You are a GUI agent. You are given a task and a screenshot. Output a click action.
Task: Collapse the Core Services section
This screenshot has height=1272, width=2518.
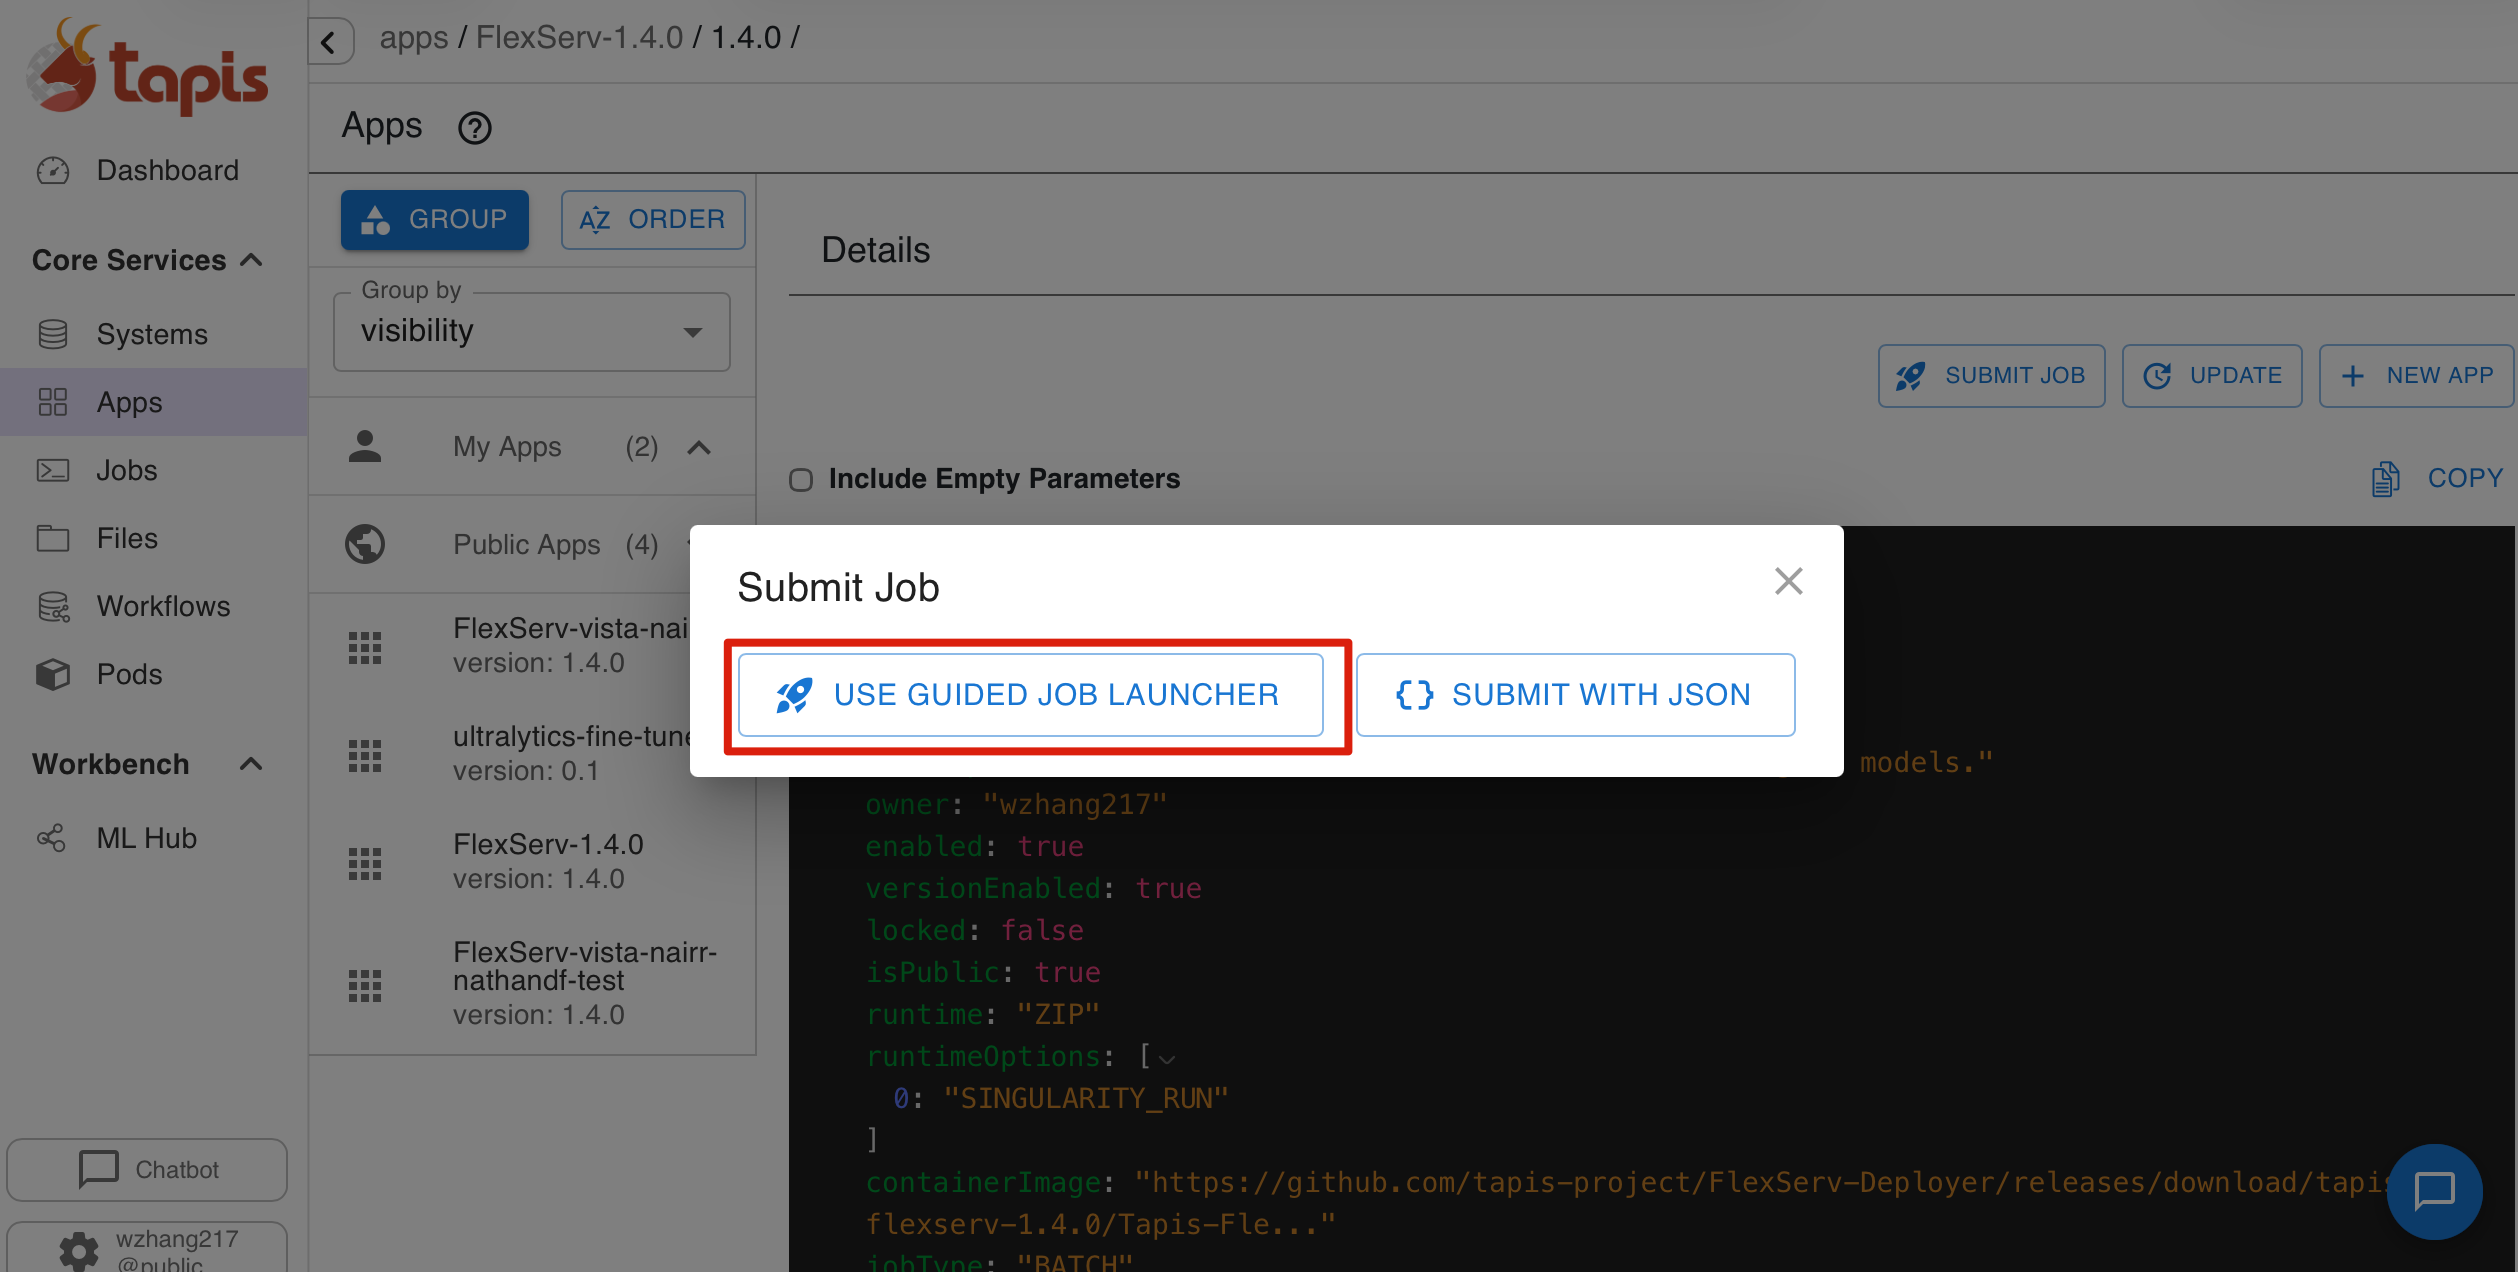pos(251,260)
